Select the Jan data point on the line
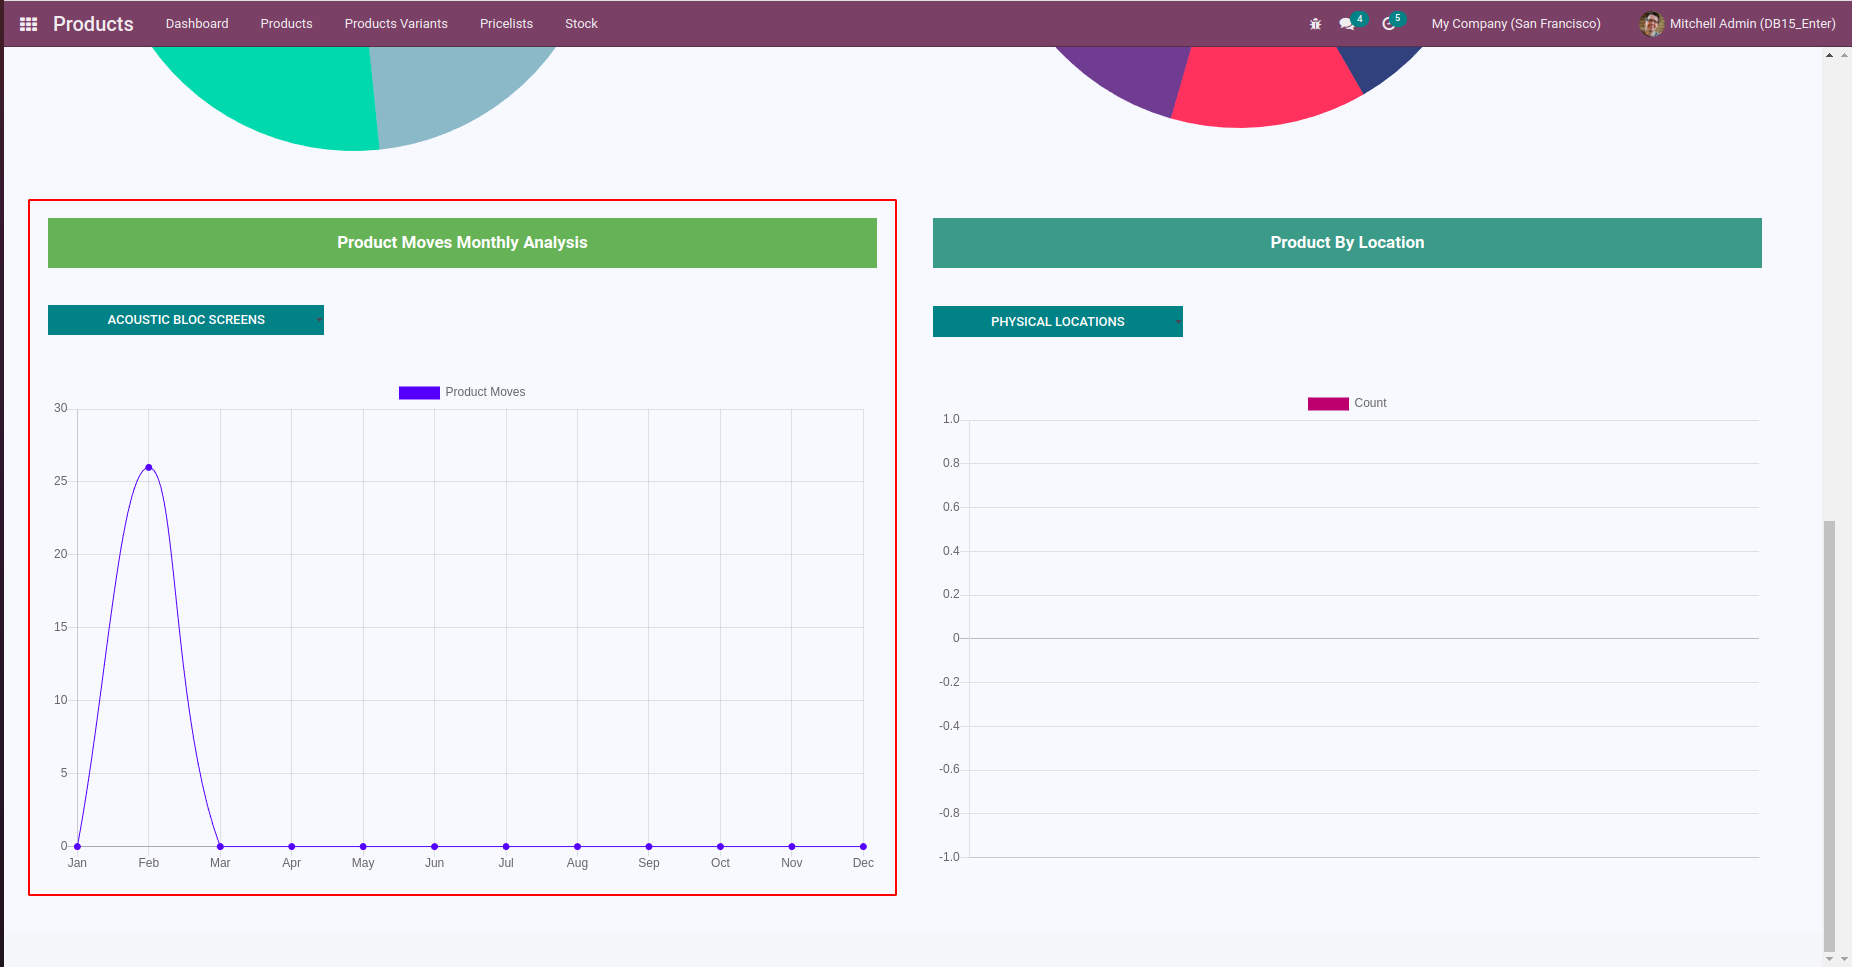Image resolution: width=1852 pixels, height=967 pixels. coord(77,846)
